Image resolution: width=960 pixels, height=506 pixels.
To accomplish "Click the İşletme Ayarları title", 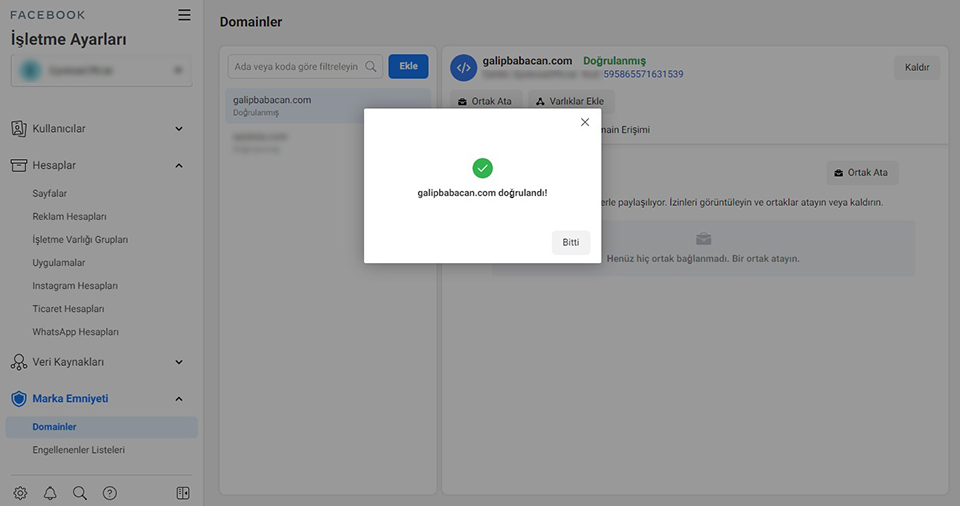I will (69, 39).
